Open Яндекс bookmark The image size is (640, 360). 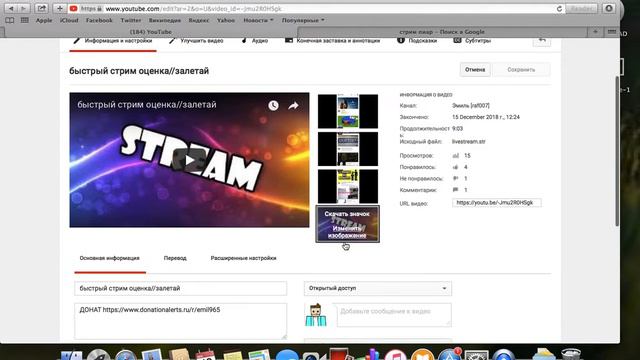point(199,20)
